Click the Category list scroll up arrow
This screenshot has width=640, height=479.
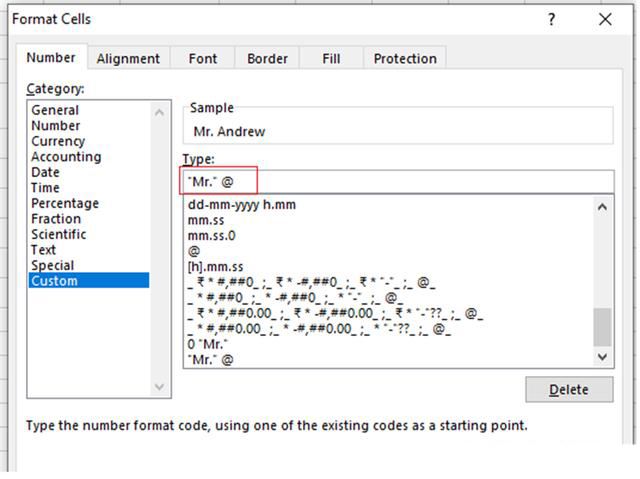[x=160, y=112]
